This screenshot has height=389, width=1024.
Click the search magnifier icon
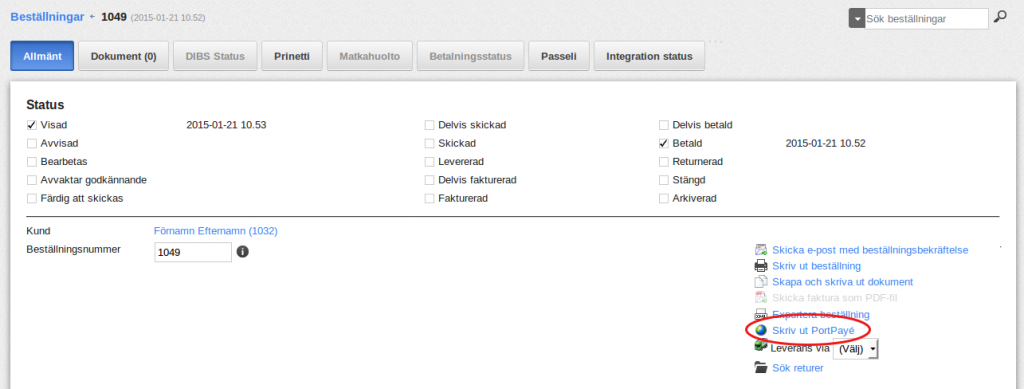click(1000, 18)
